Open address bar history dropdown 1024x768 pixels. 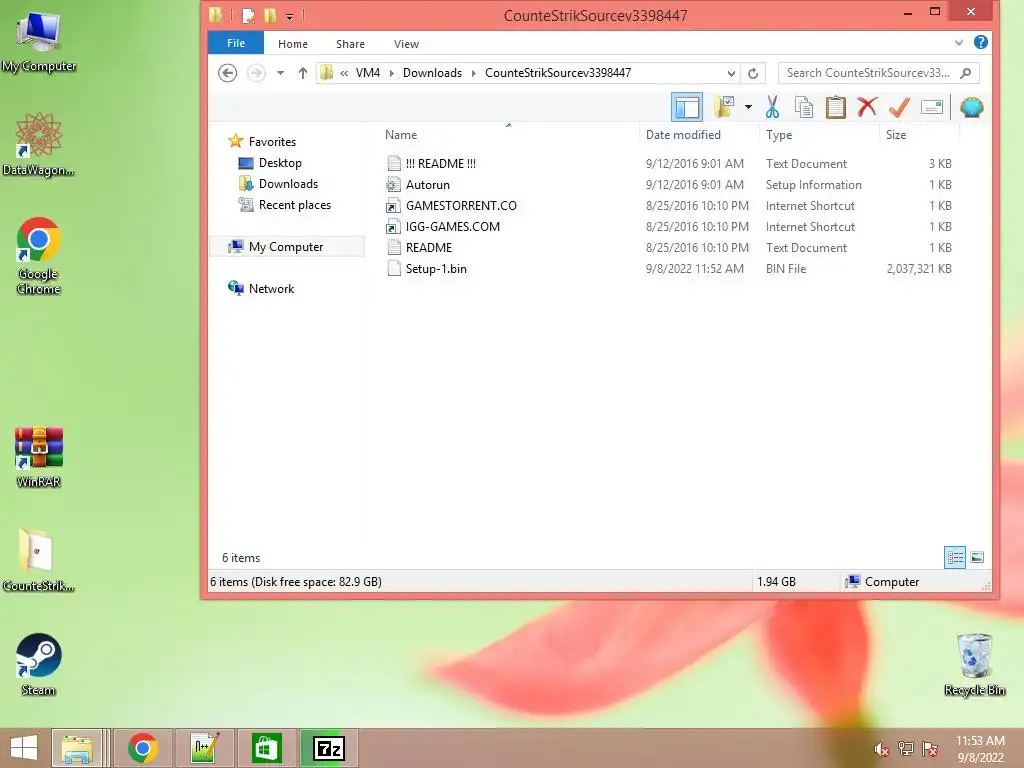tap(731, 73)
